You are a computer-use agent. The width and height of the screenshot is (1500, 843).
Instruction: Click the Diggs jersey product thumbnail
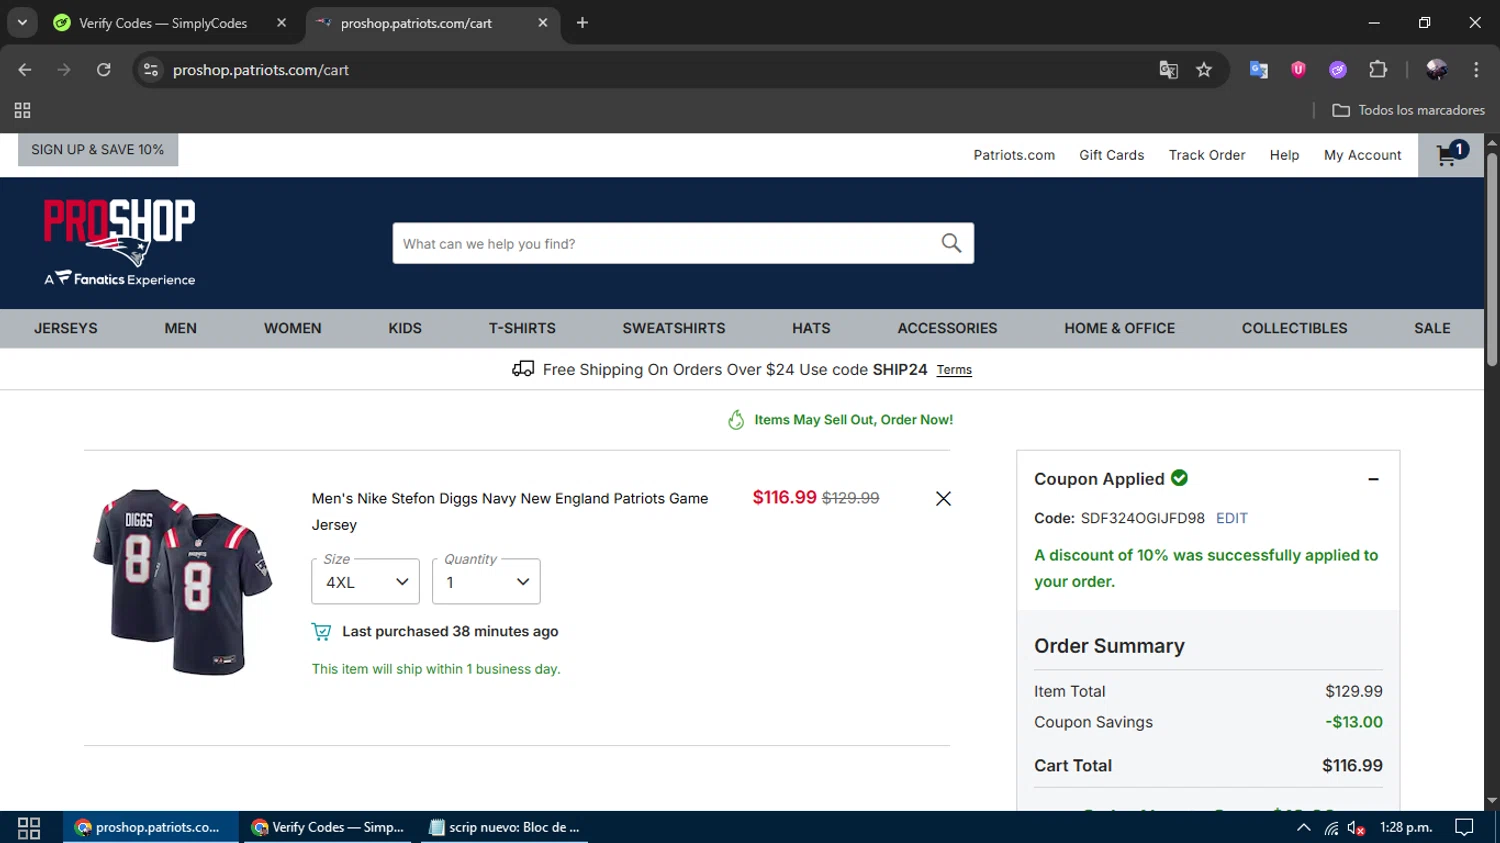[183, 582]
